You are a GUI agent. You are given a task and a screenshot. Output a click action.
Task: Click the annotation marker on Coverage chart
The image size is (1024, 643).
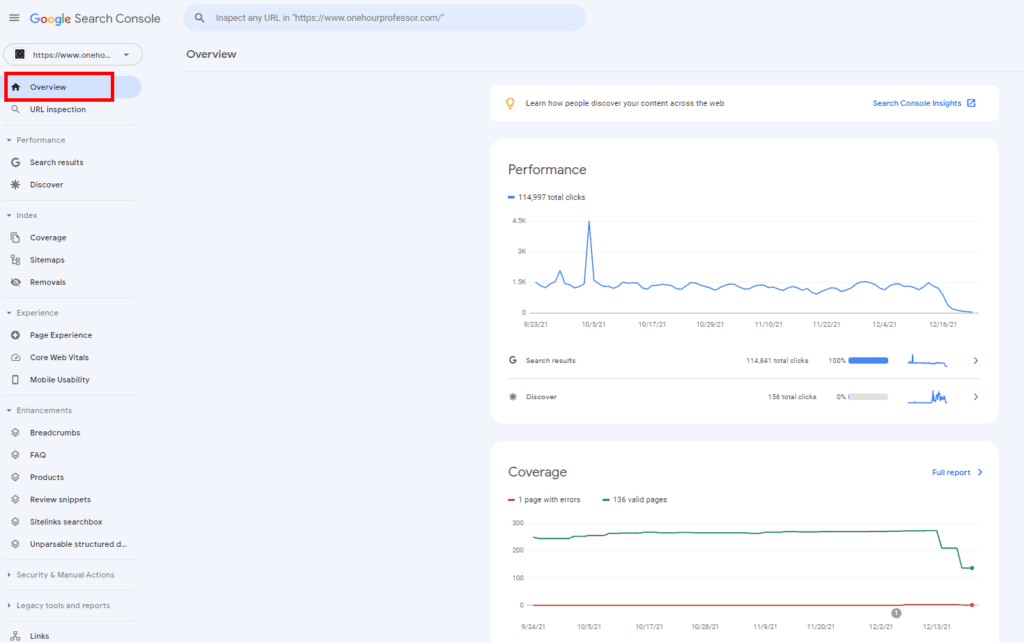[x=896, y=613]
